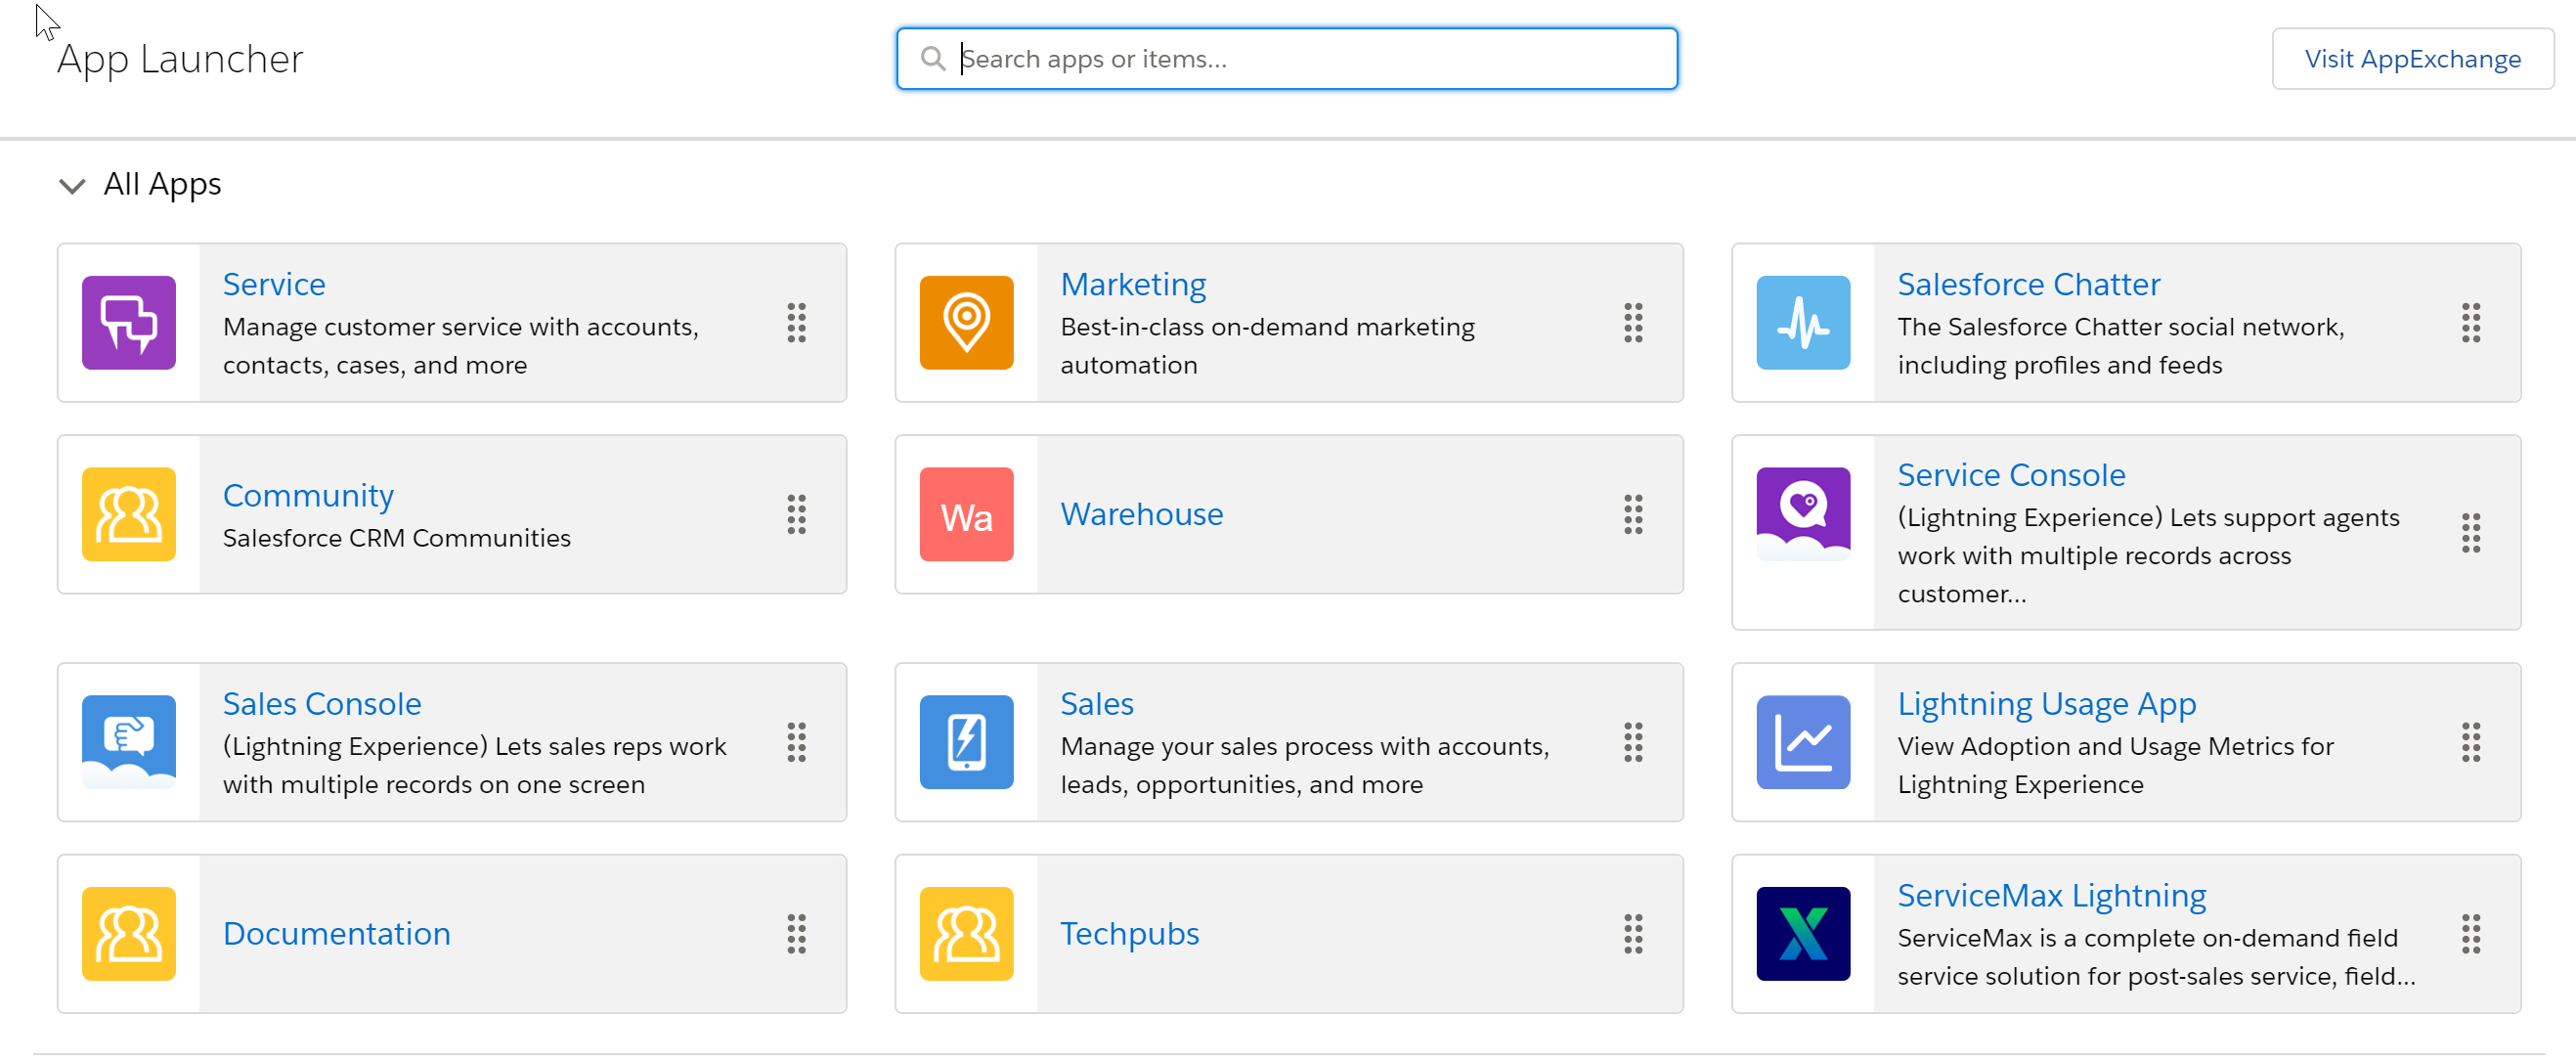
Task: Click drag handle on Documentation tile
Action: (x=796, y=933)
